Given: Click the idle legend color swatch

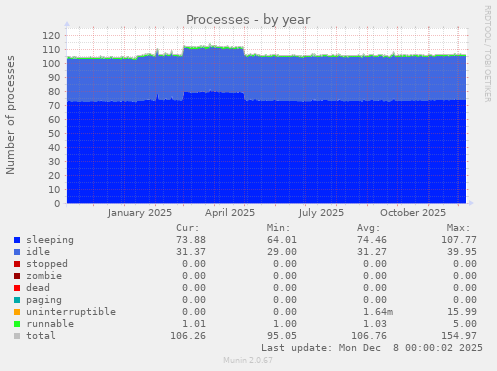Looking at the screenshot, I should (x=17, y=252).
